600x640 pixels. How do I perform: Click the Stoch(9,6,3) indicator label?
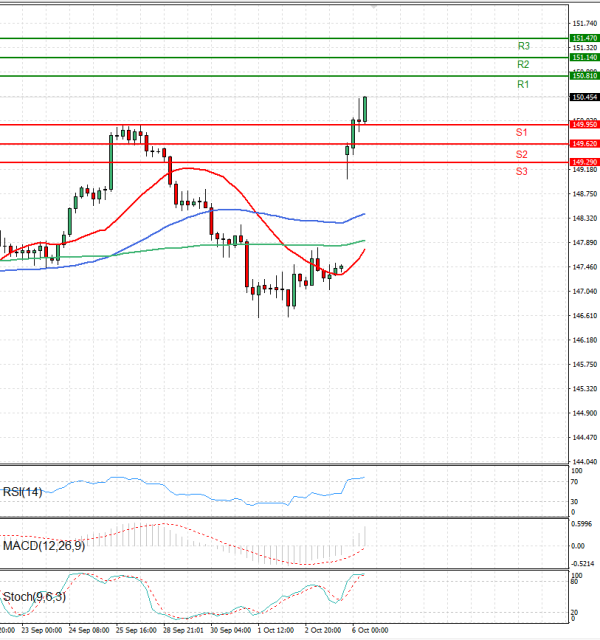coord(33,597)
